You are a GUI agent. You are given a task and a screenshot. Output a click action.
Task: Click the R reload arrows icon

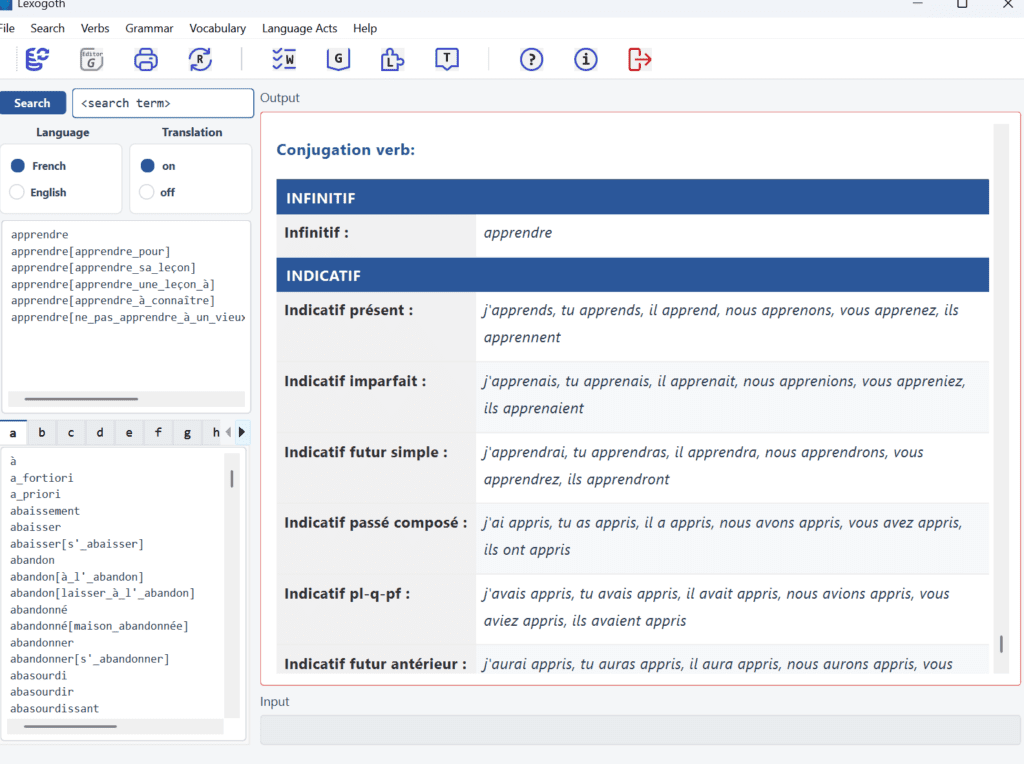coord(200,59)
